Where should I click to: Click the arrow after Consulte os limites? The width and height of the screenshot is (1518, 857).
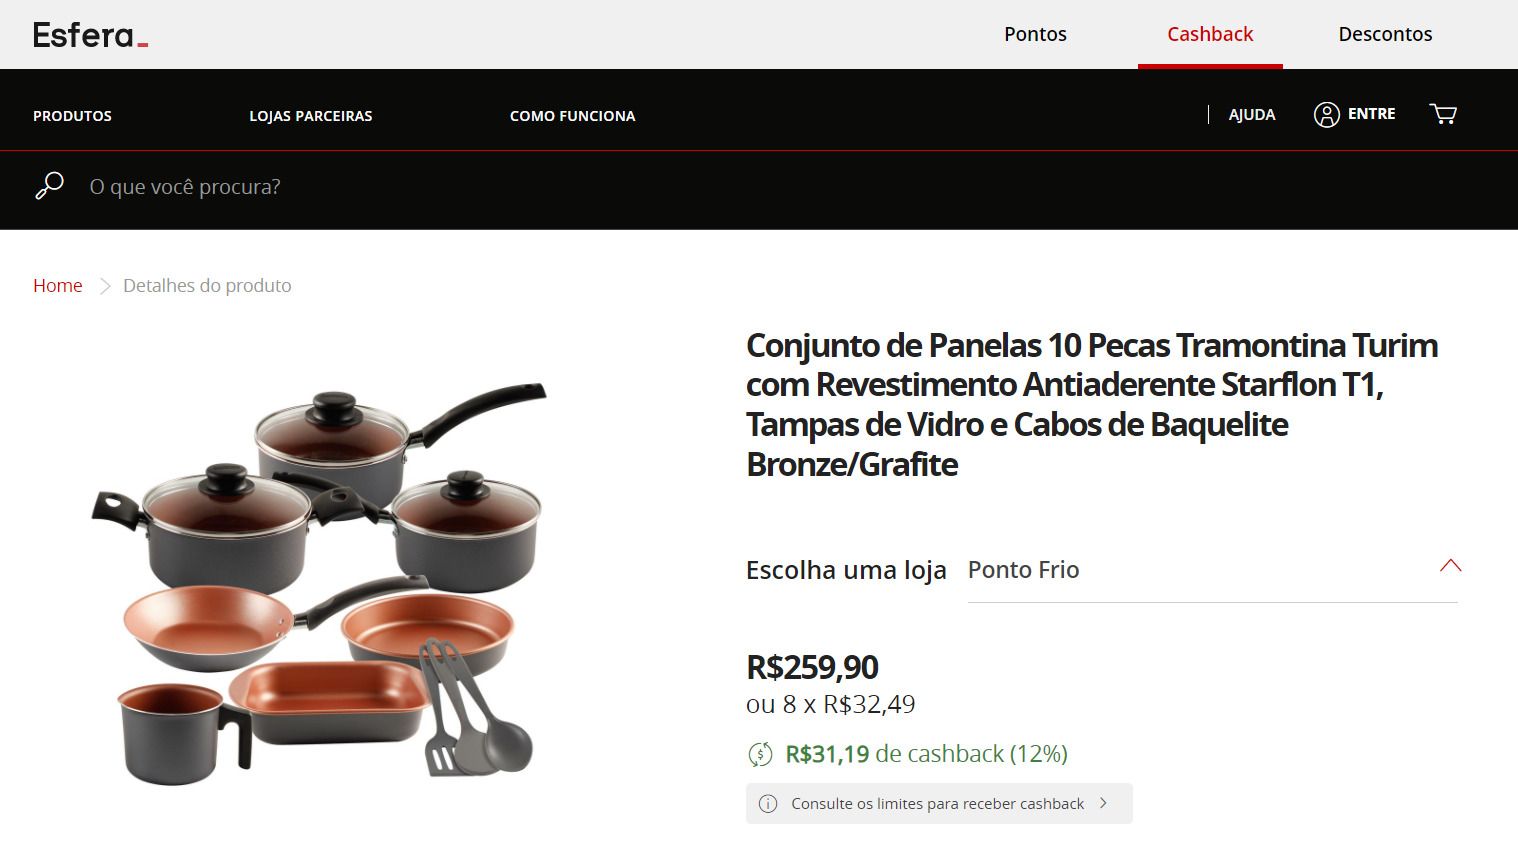point(1103,803)
